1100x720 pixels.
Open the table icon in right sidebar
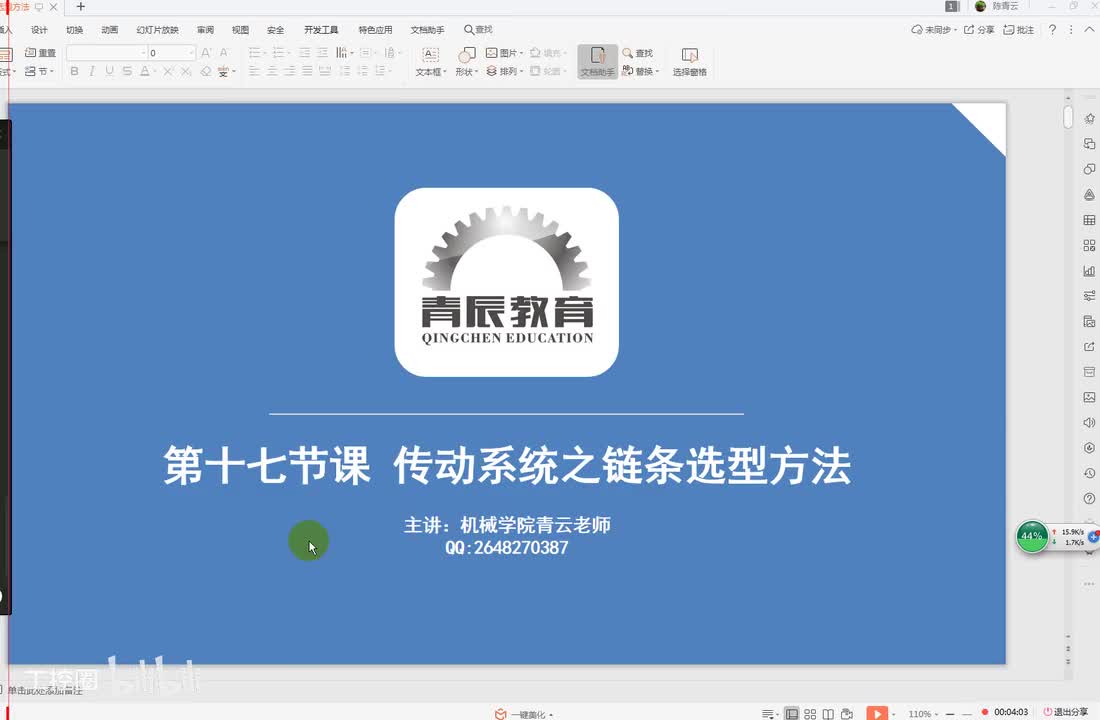1089,220
